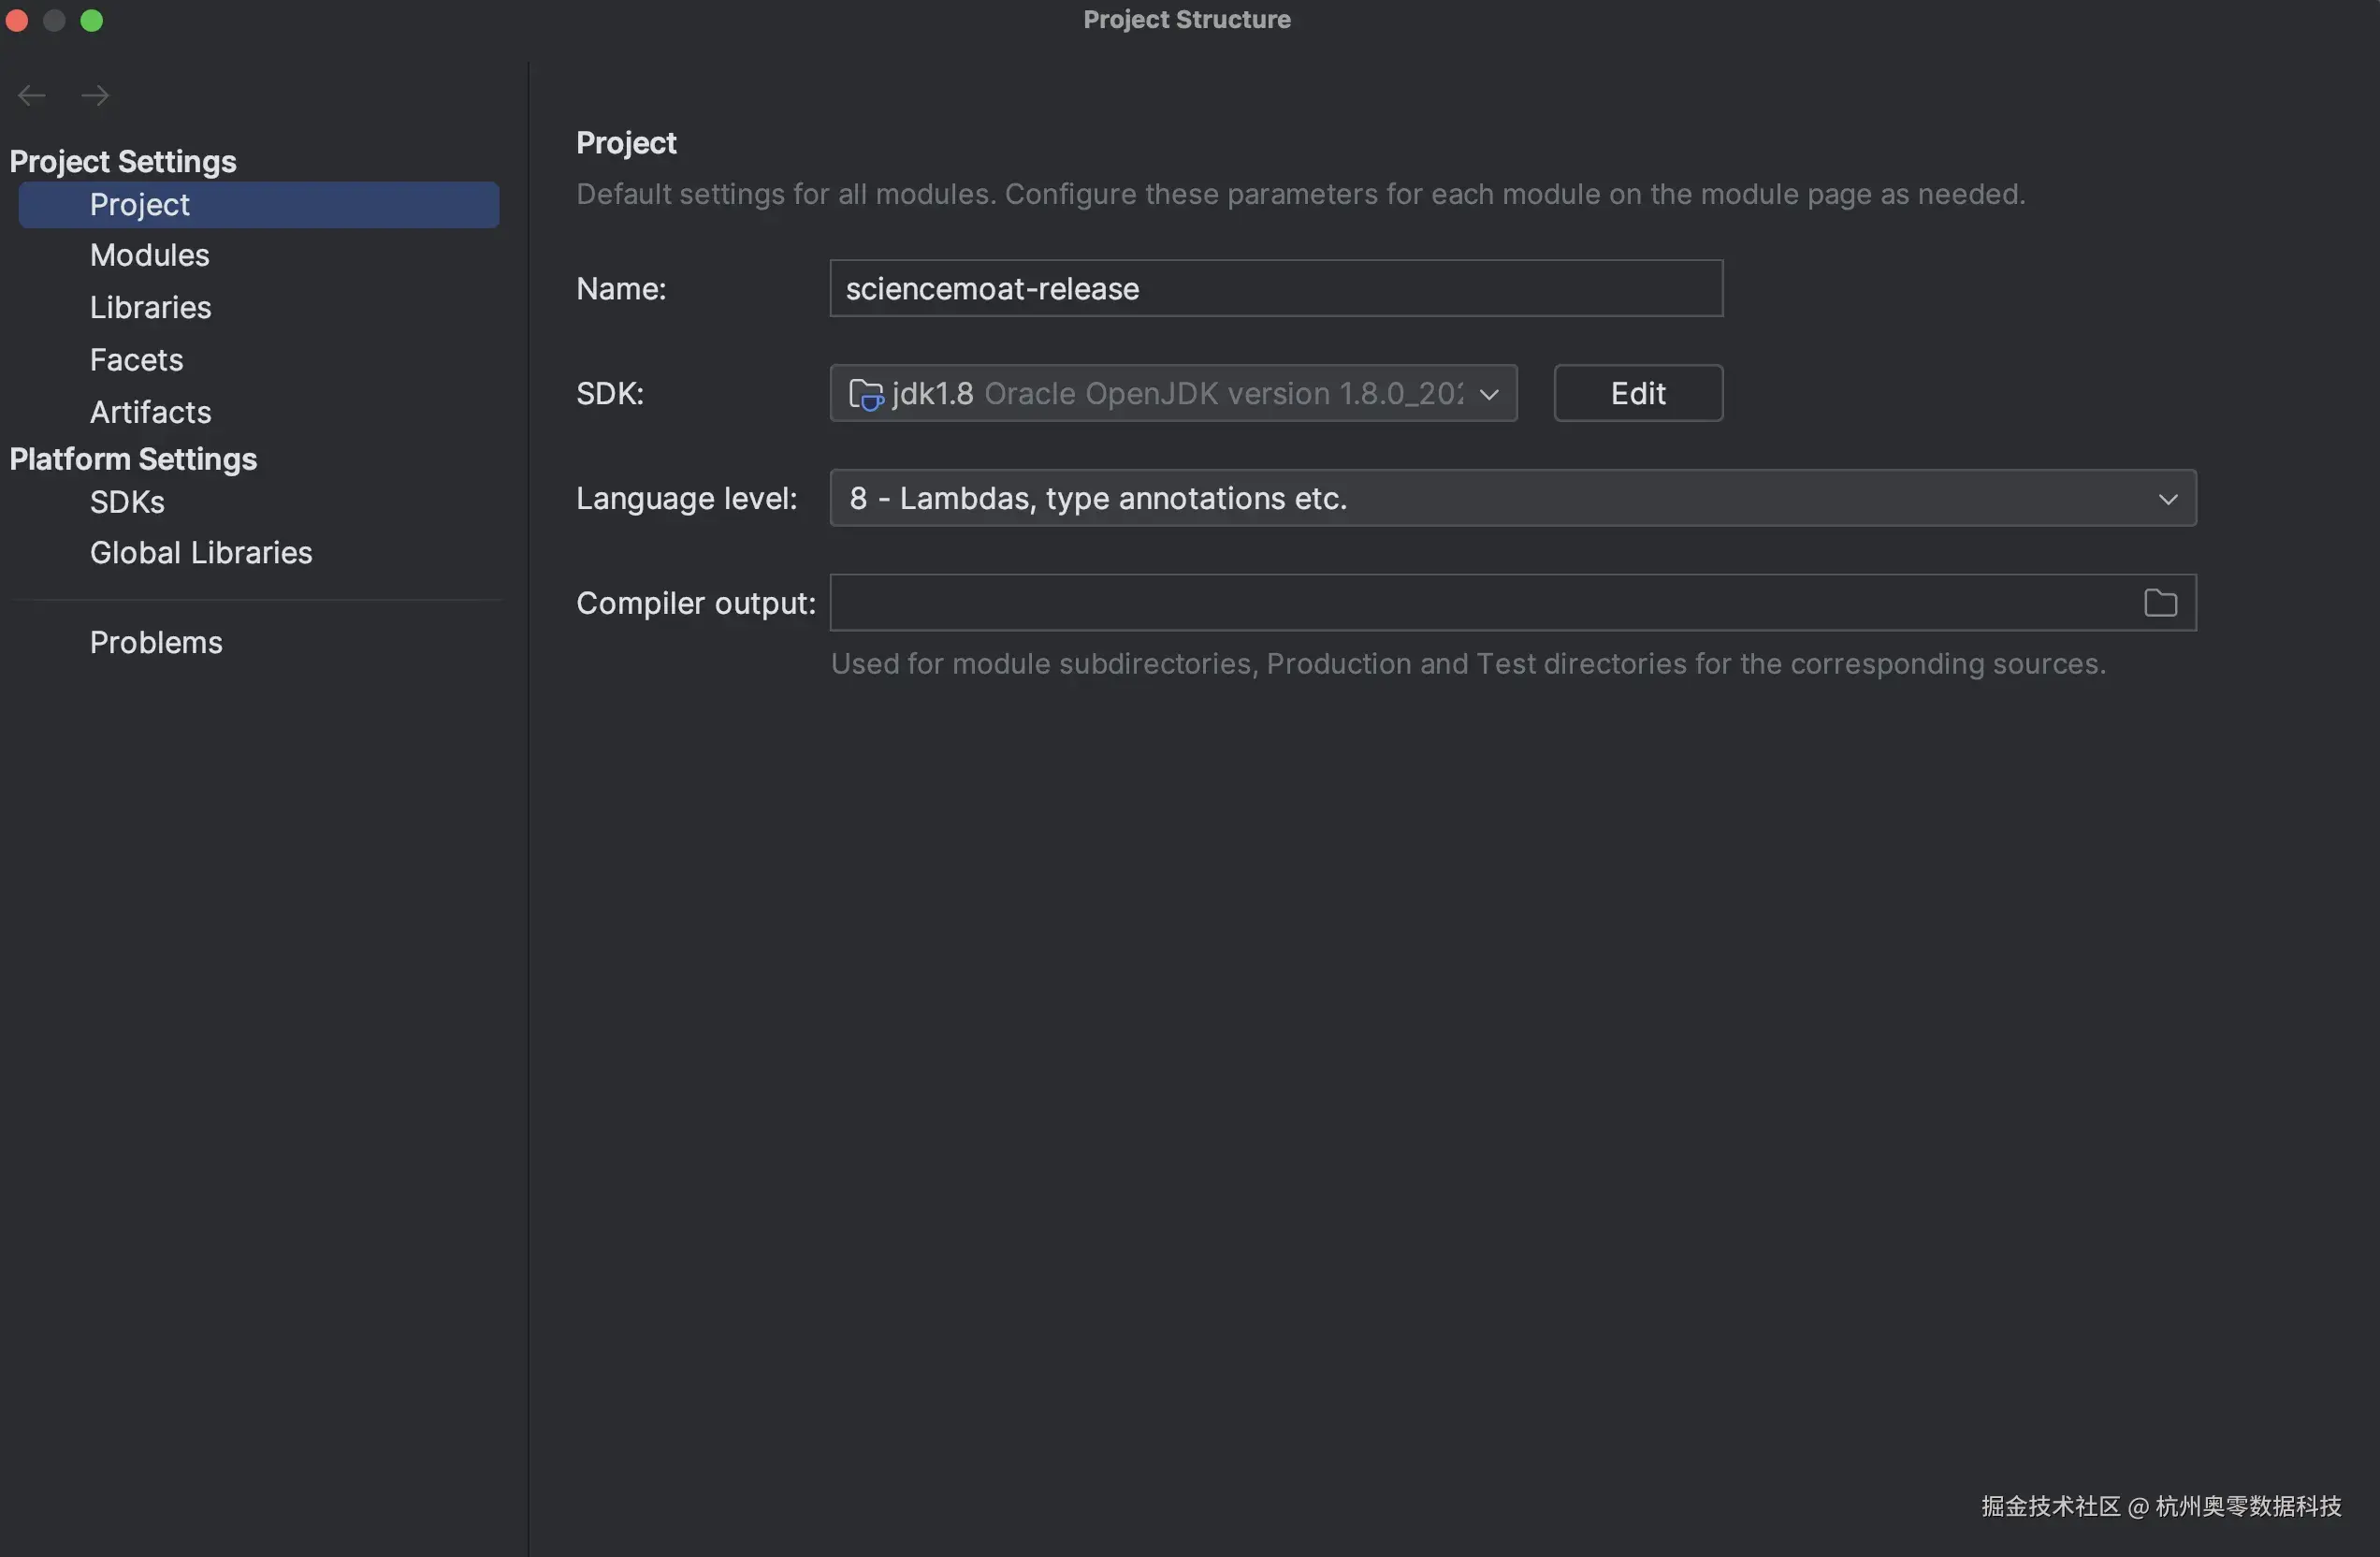Click the JDK folder icon in SDK field

pyautogui.click(x=865, y=394)
